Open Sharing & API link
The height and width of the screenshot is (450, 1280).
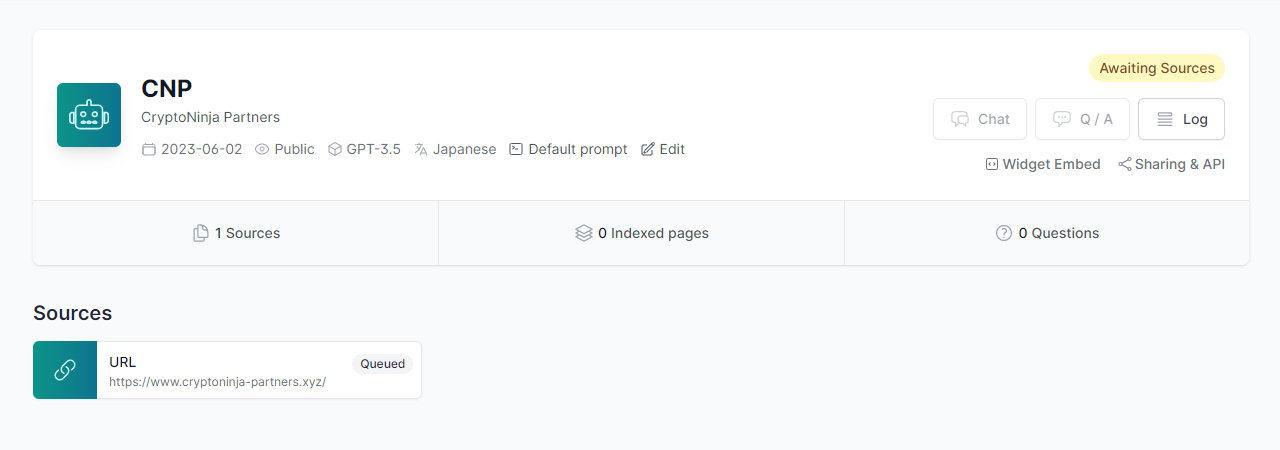pos(1171,164)
